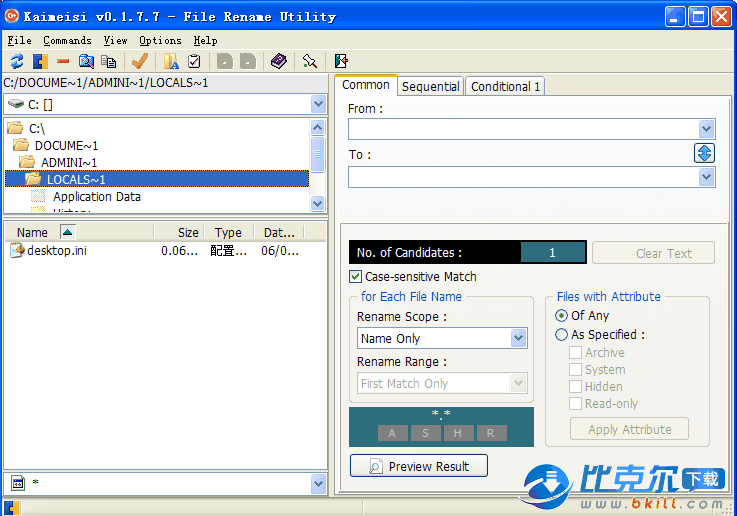The height and width of the screenshot is (516, 737).
Task: Select the As Specified radio button
Action: [x=561, y=335]
